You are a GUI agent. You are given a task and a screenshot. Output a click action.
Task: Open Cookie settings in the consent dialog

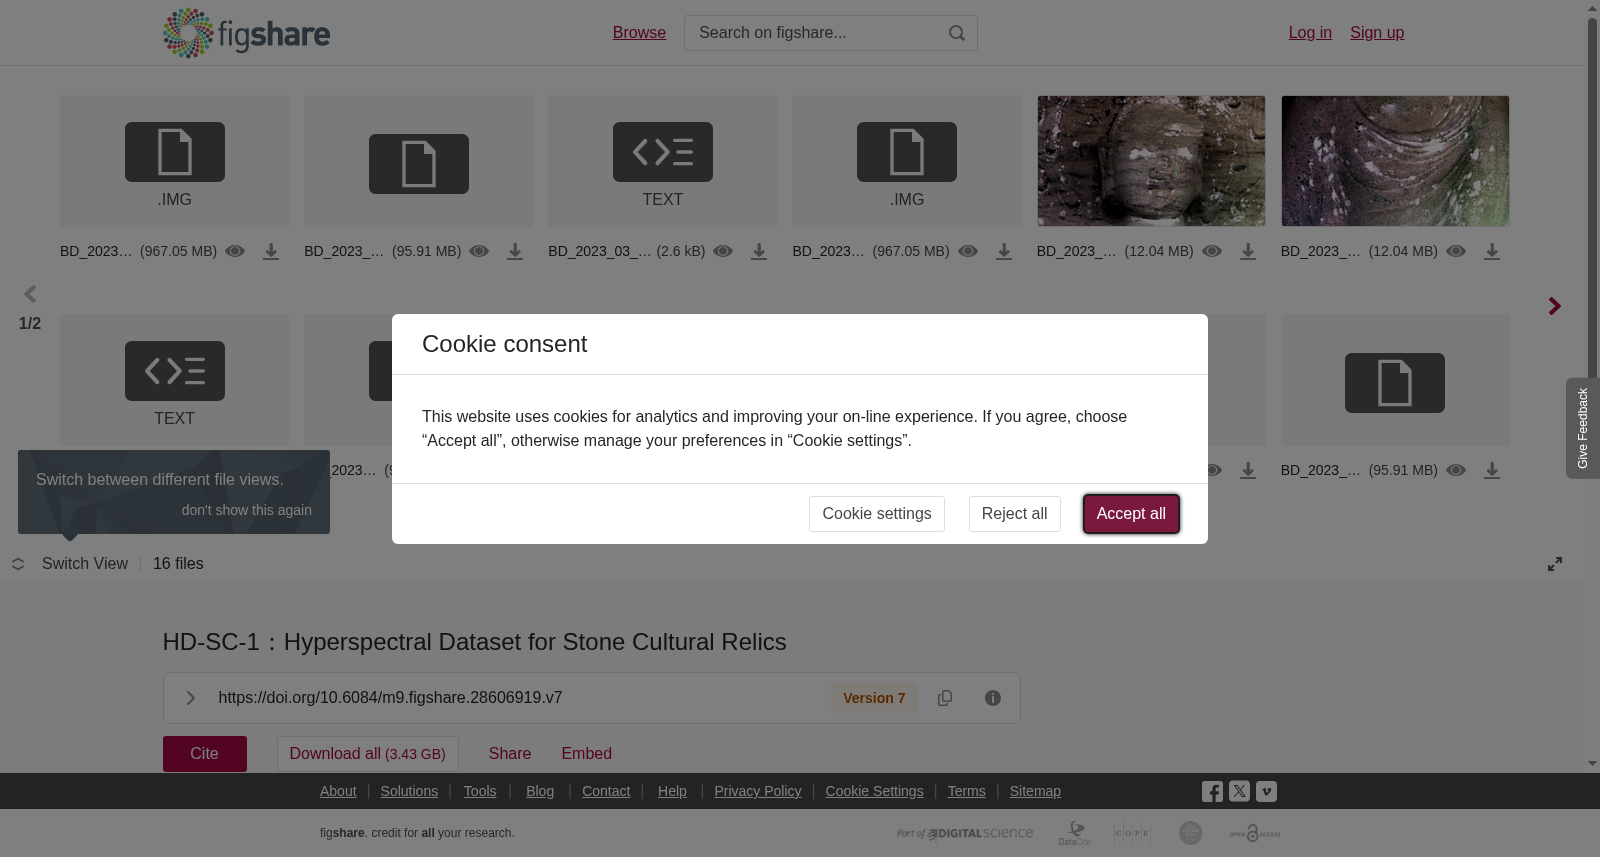(877, 514)
